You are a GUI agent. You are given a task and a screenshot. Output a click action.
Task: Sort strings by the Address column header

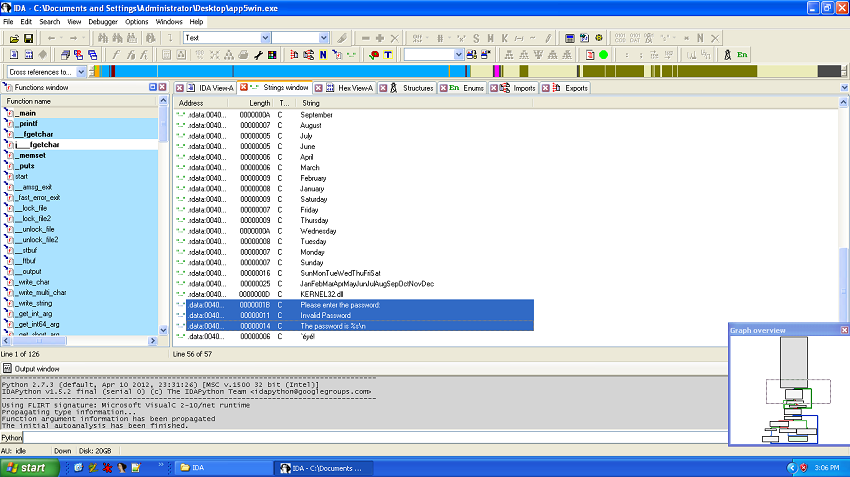tap(201, 103)
